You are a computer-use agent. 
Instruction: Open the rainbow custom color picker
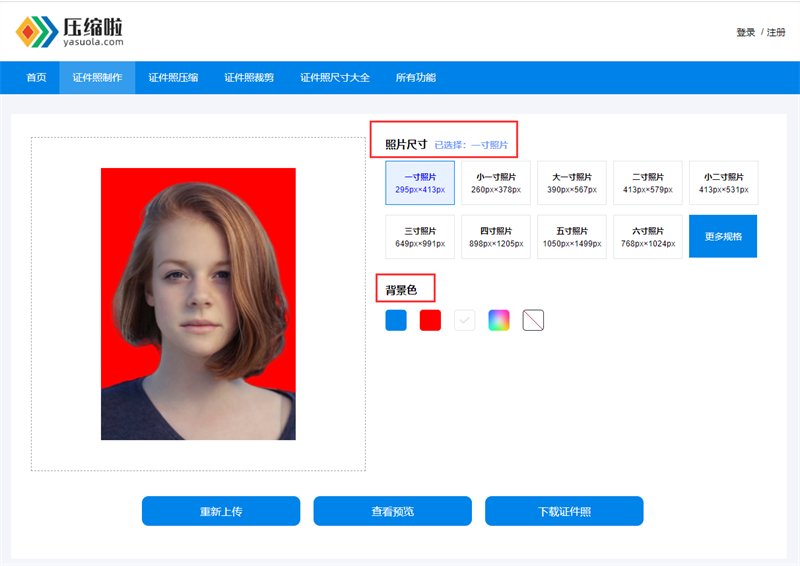(x=499, y=321)
